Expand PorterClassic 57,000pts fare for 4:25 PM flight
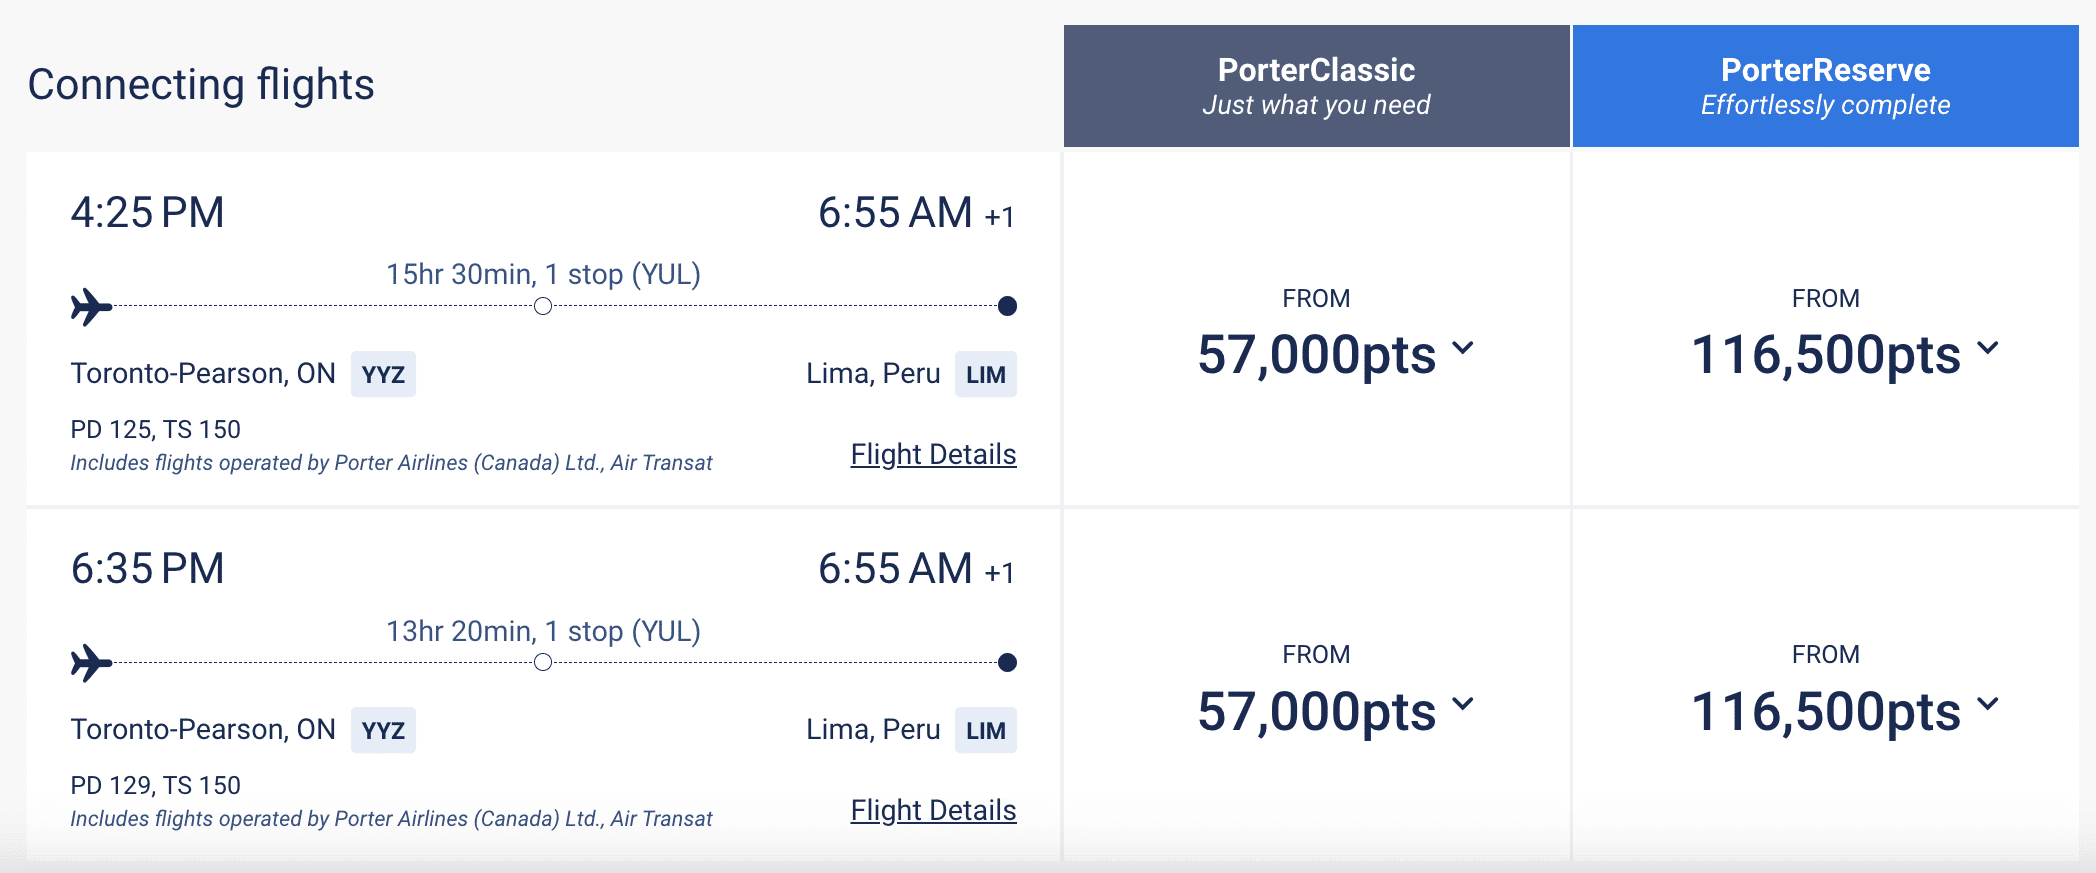The width and height of the screenshot is (2096, 873). coord(1335,354)
